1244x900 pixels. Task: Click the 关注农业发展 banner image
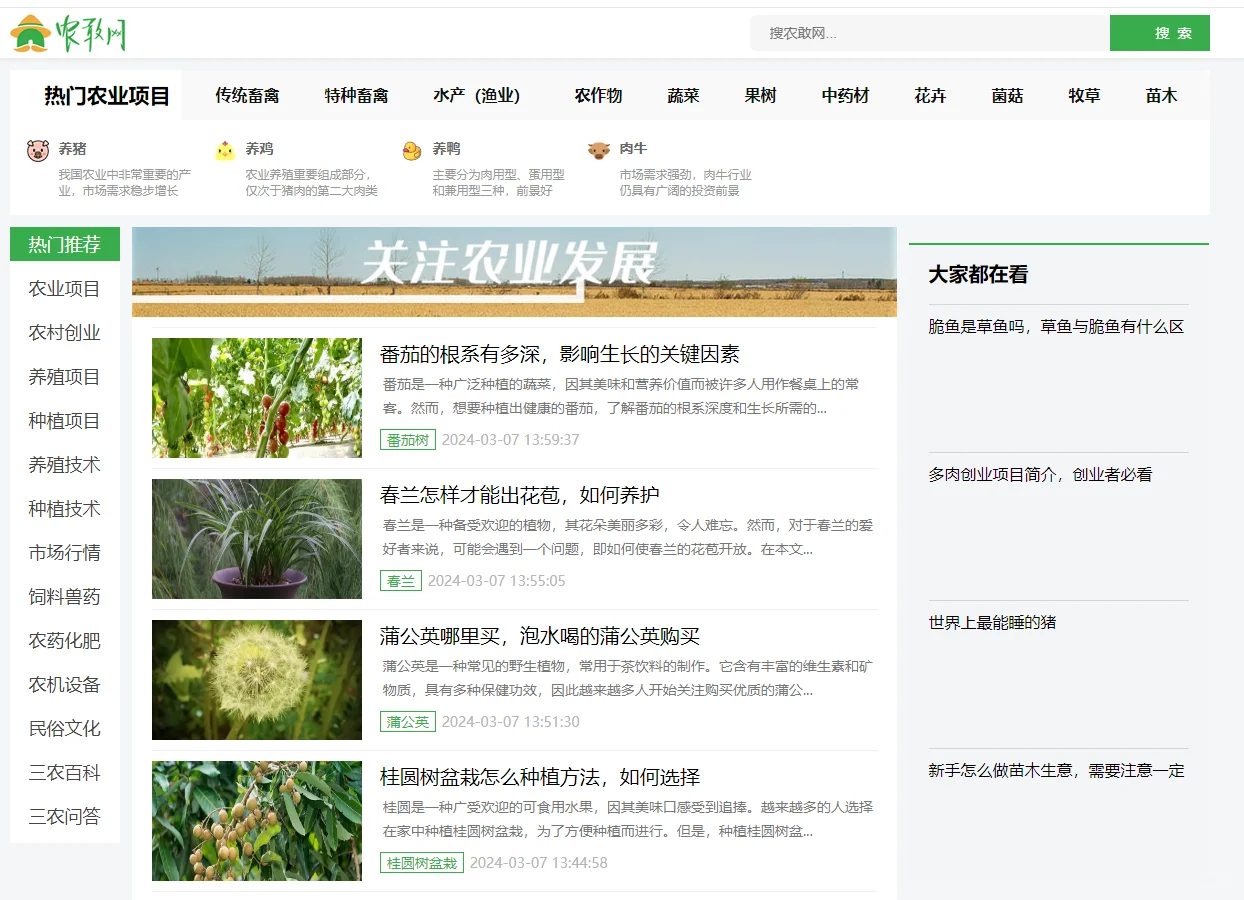coord(515,272)
